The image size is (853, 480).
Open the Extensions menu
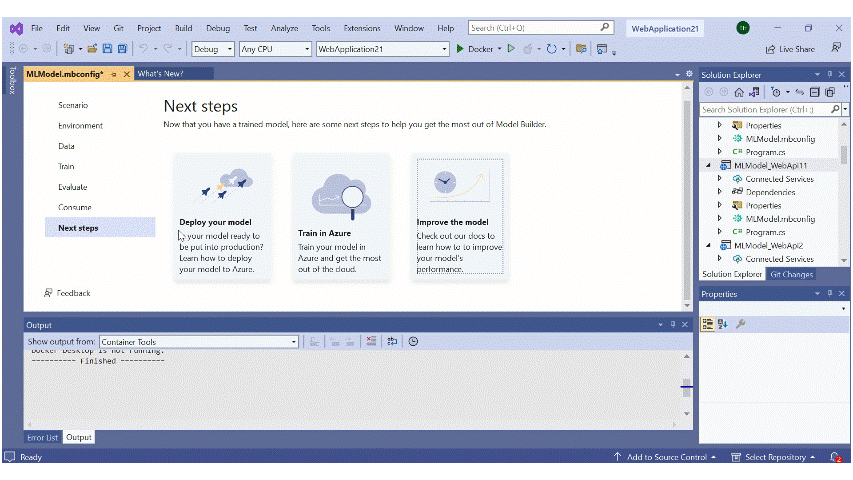362,28
